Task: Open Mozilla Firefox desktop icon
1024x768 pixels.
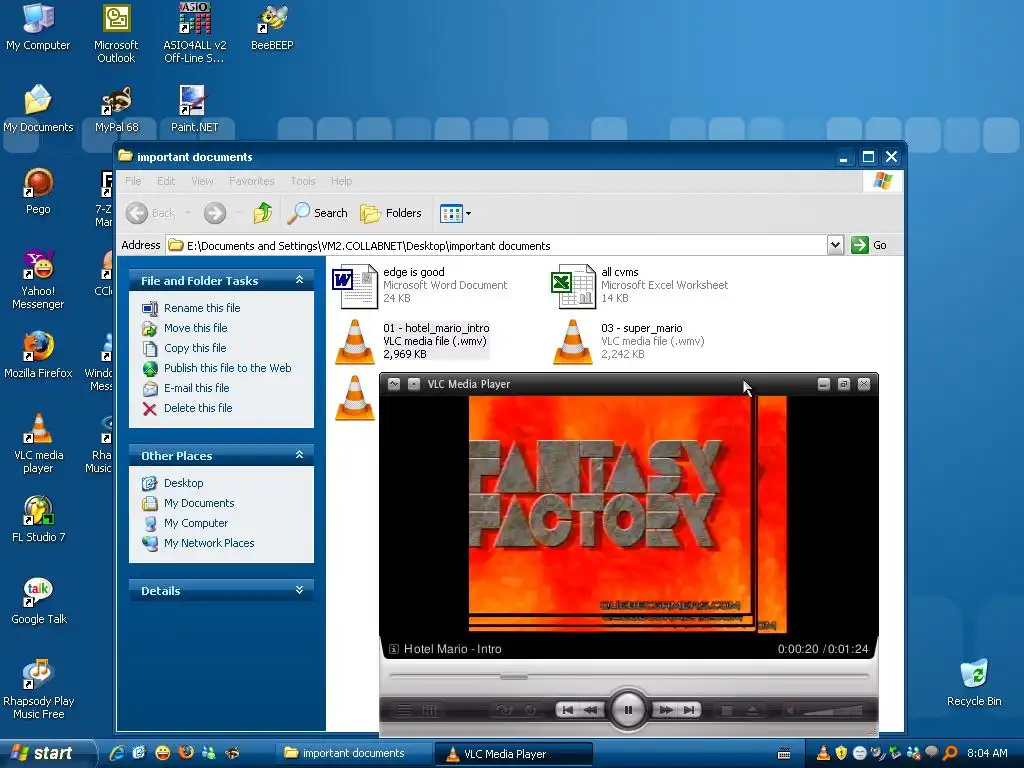Action: [38, 355]
